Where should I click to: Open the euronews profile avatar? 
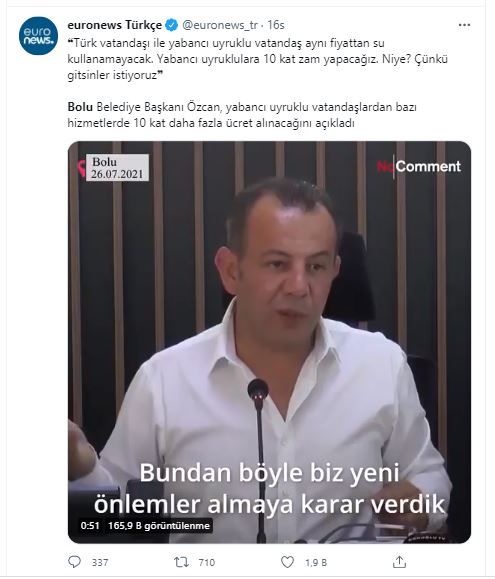point(38,36)
